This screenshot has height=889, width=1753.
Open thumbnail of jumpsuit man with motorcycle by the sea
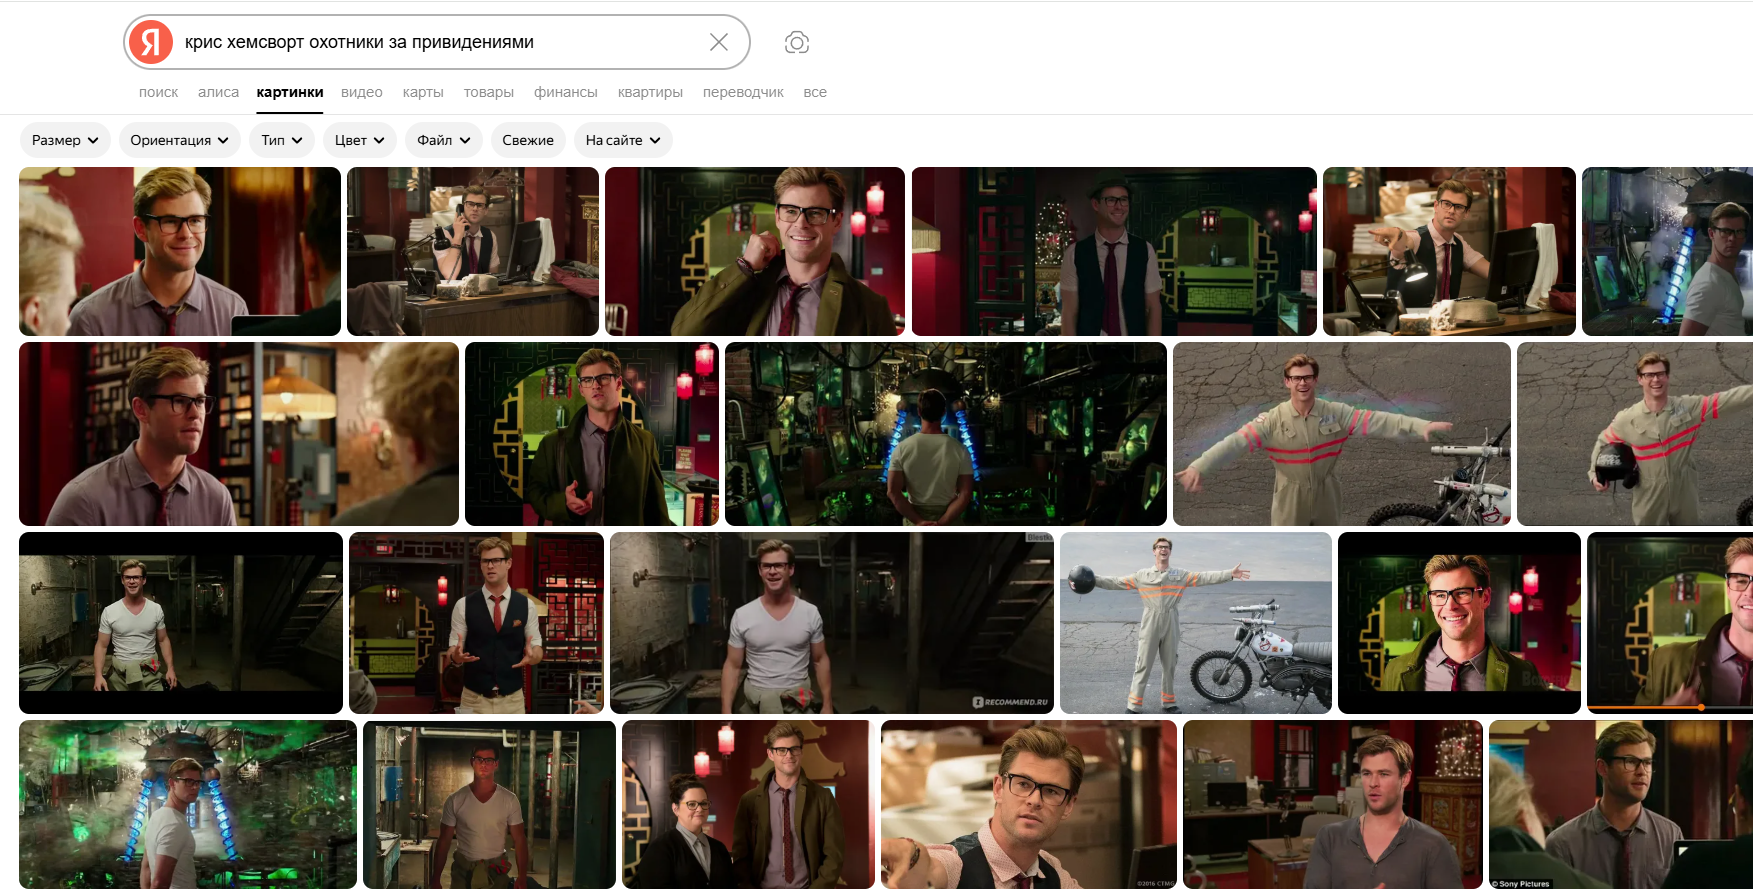1196,623
